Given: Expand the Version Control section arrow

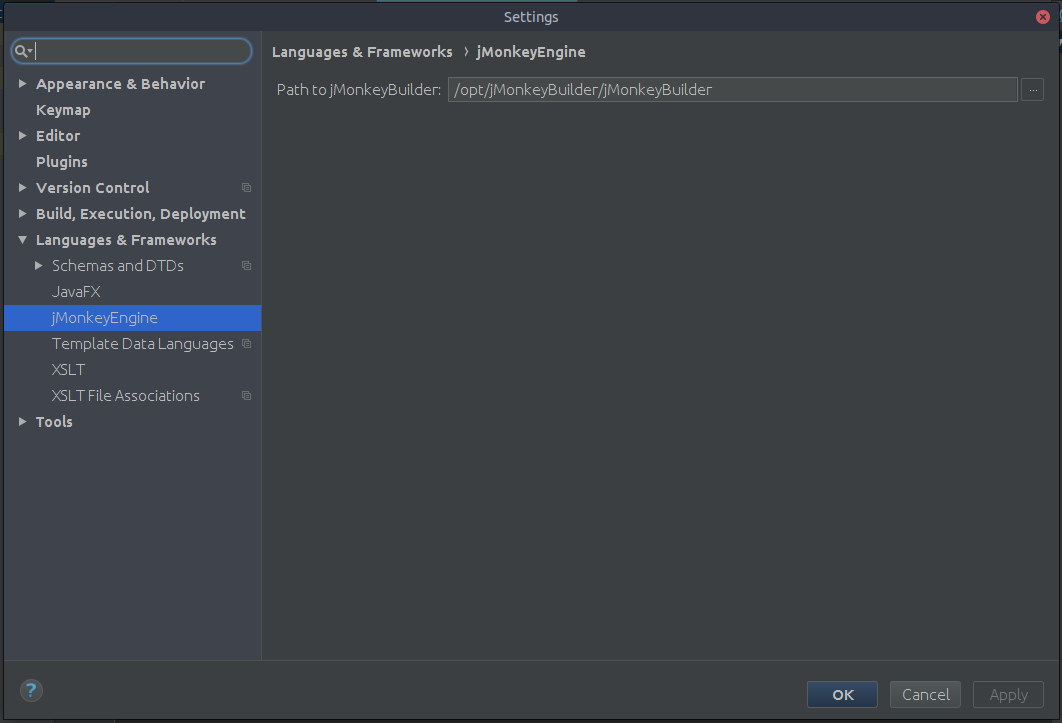Looking at the screenshot, I should [22, 188].
